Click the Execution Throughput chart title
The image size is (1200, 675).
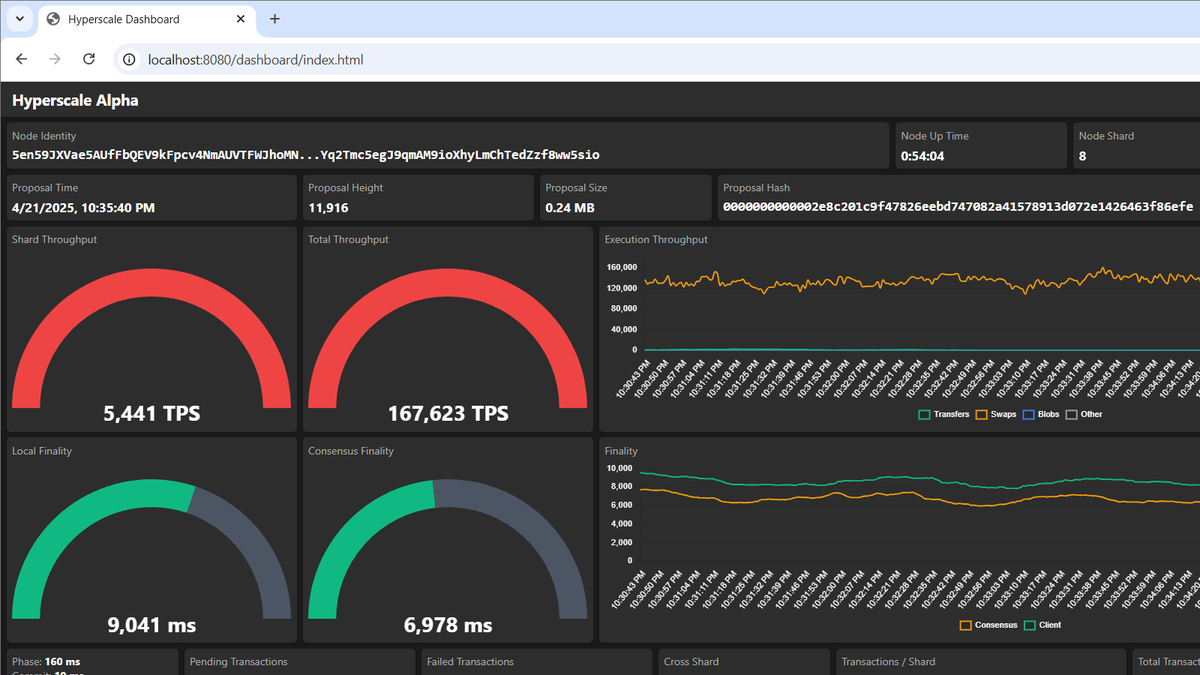tap(656, 240)
